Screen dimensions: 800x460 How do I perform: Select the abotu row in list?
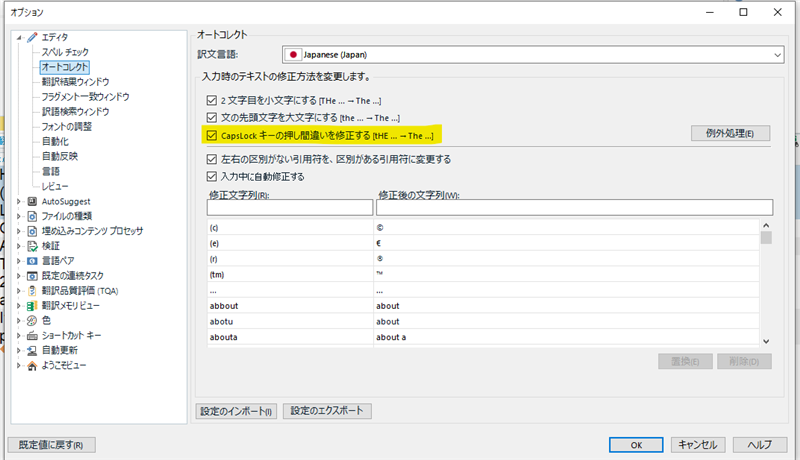point(483,322)
